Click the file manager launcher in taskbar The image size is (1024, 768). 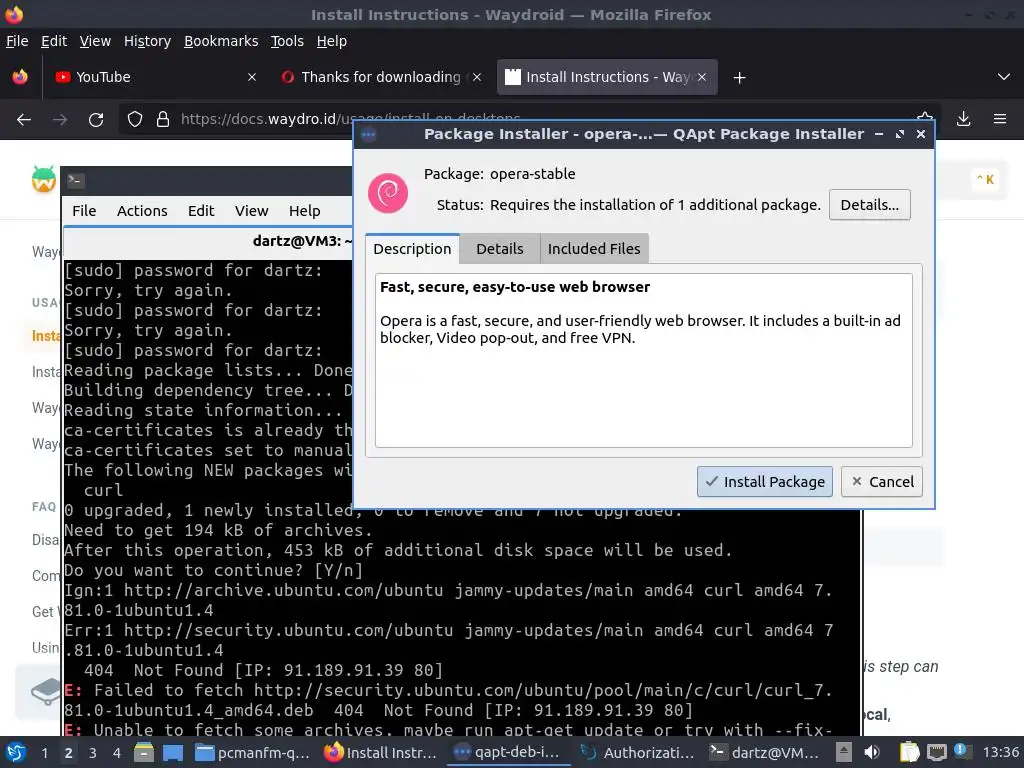(144, 752)
